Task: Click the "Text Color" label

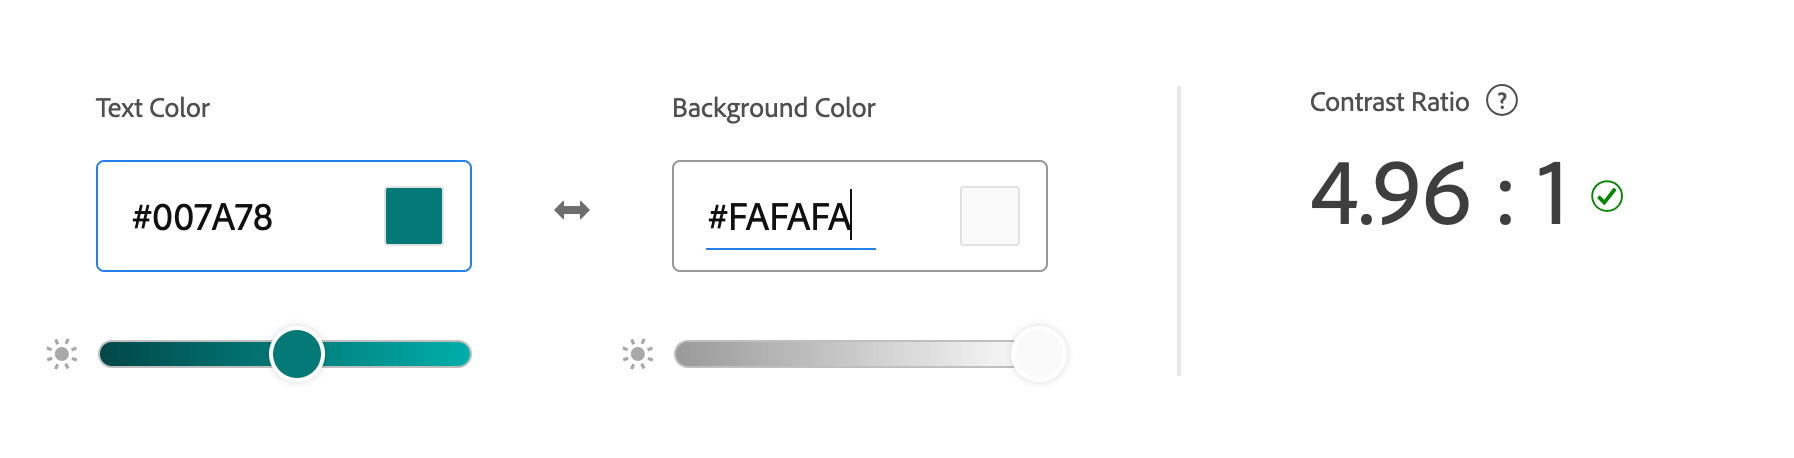Action: click(153, 108)
